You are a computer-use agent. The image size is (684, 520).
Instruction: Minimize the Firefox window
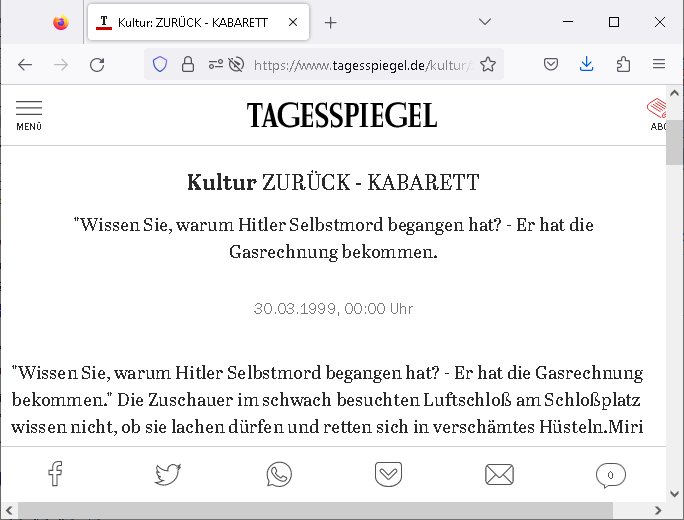(568, 22)
